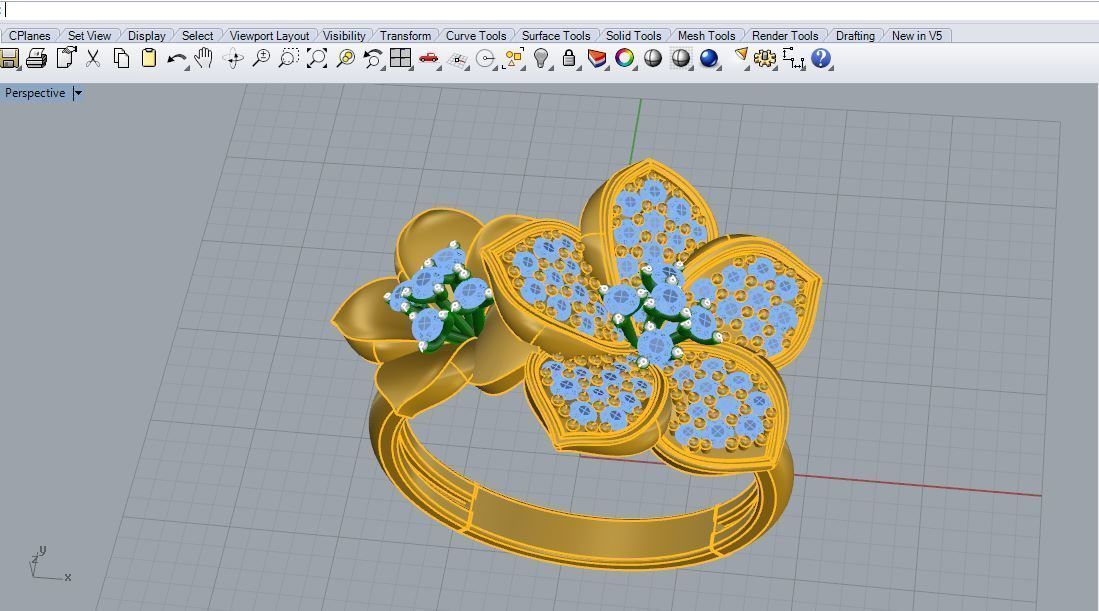Click the Set CPlane grid icon
Viewport: 1099px width, 611px height.
coord(457,60)
